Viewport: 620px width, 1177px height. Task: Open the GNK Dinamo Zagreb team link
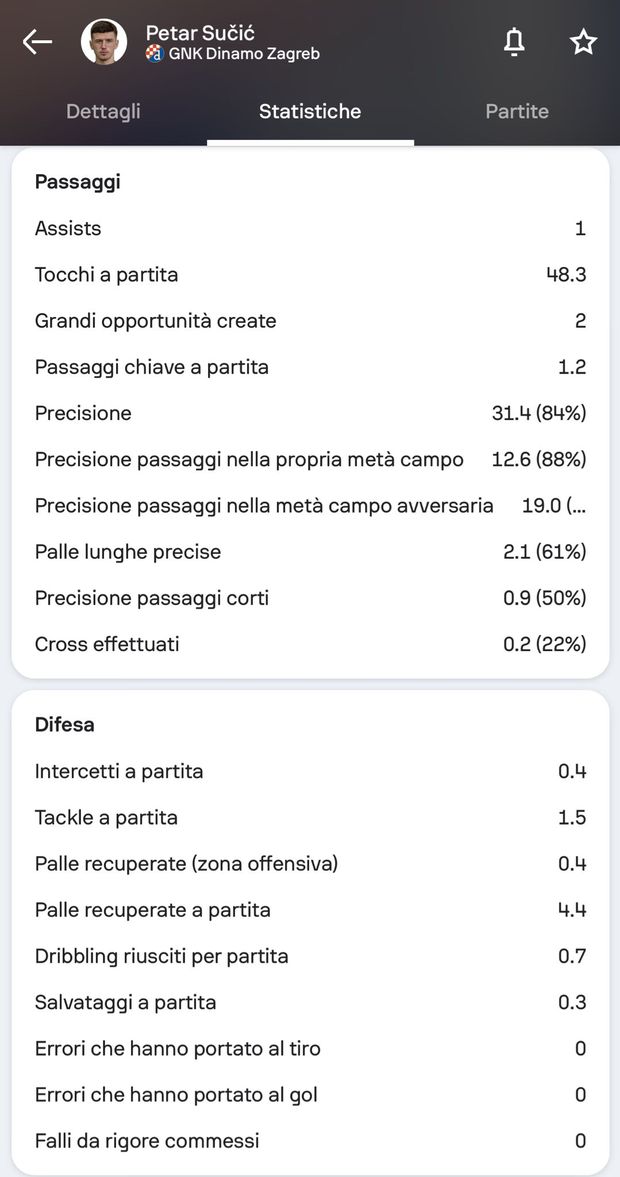tap(244, 54)
